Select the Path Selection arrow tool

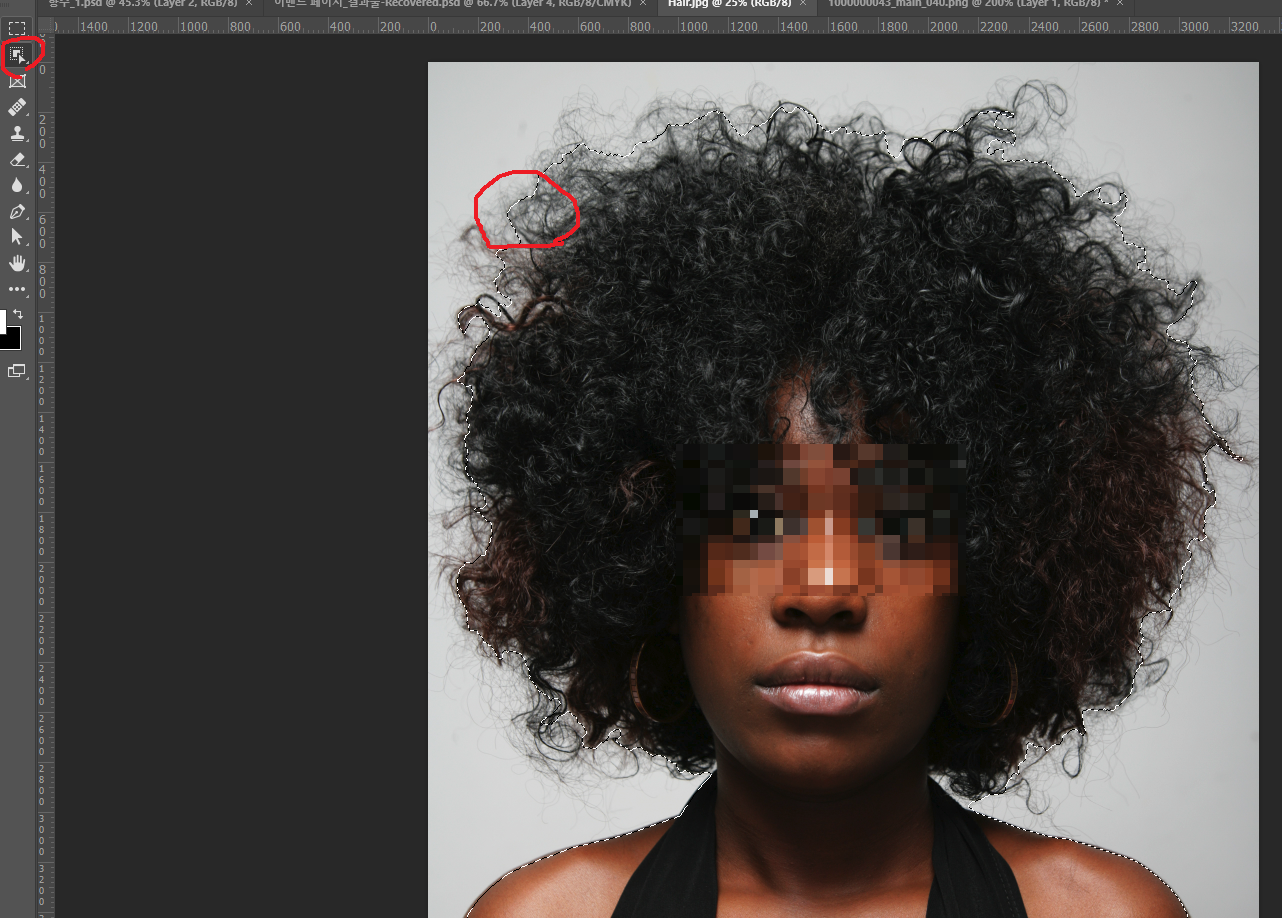[17, 237]
